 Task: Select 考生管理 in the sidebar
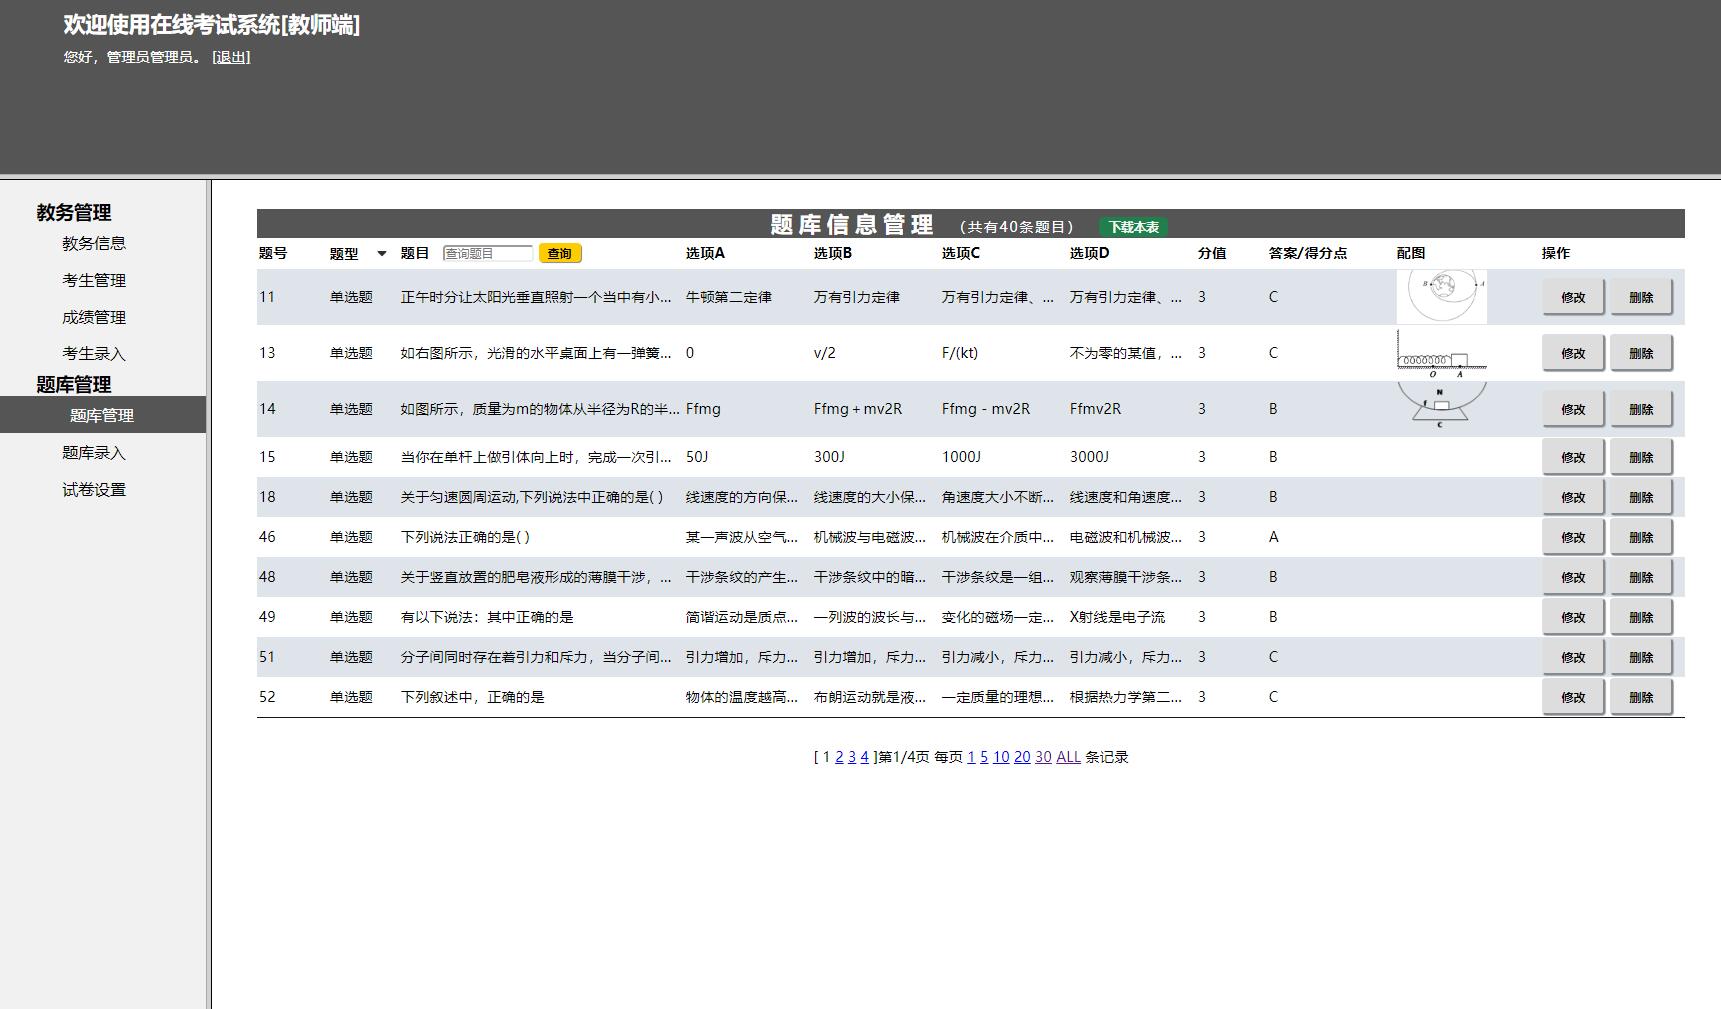(94, 280)
